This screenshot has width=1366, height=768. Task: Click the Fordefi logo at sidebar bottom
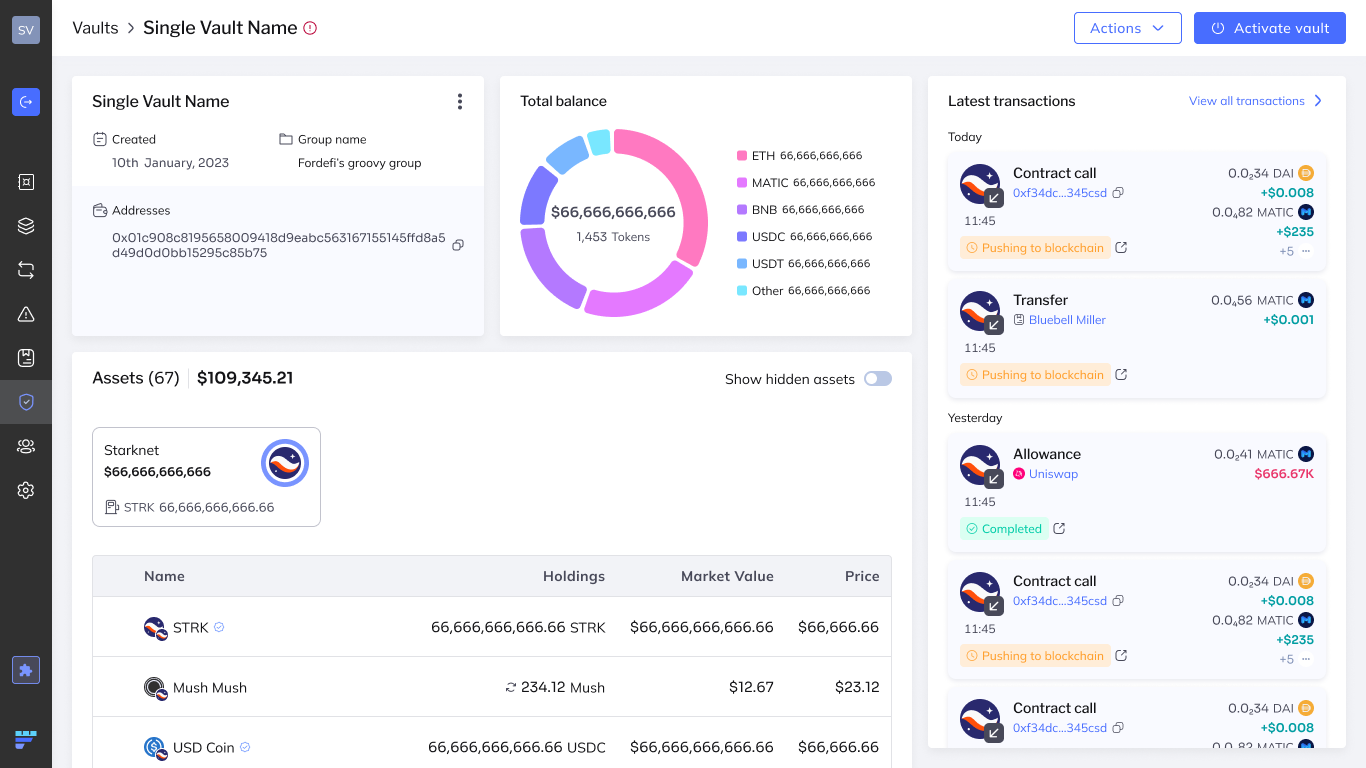pyautogui.click(x=26, y=740)
